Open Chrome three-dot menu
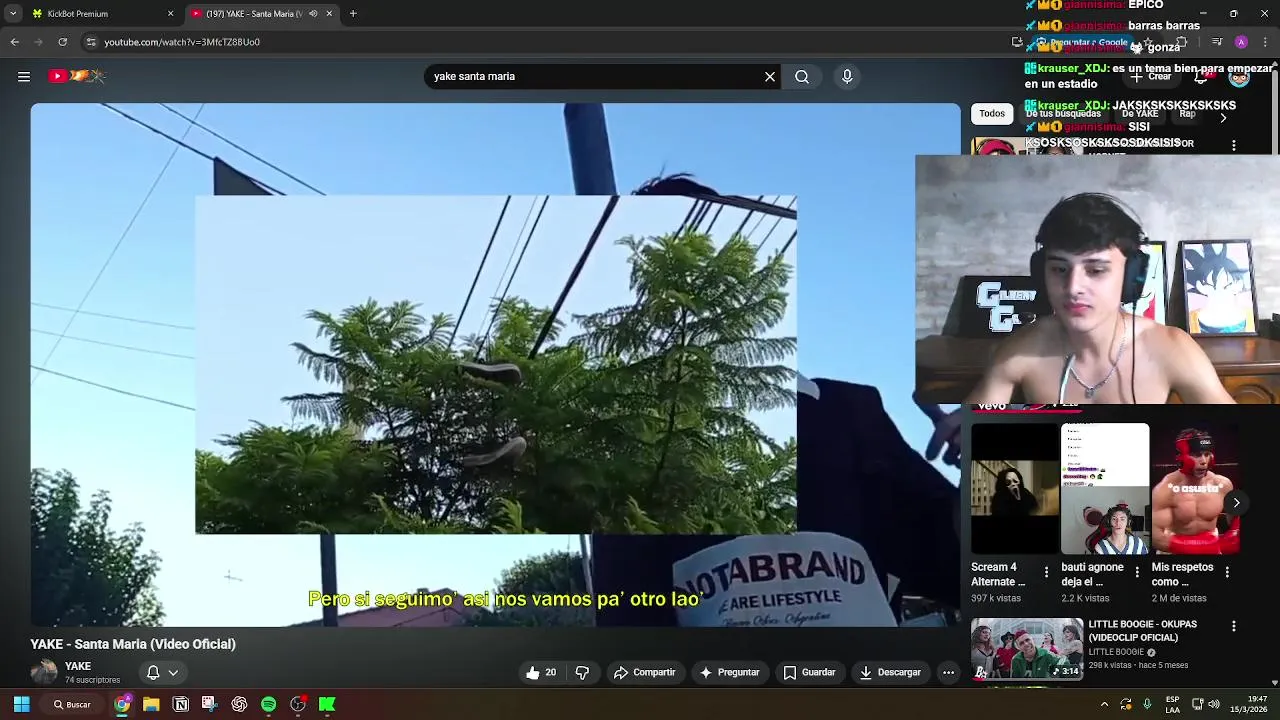Image resolution: width=1280 pixels, height=720 pixels. click(1266, 42)
